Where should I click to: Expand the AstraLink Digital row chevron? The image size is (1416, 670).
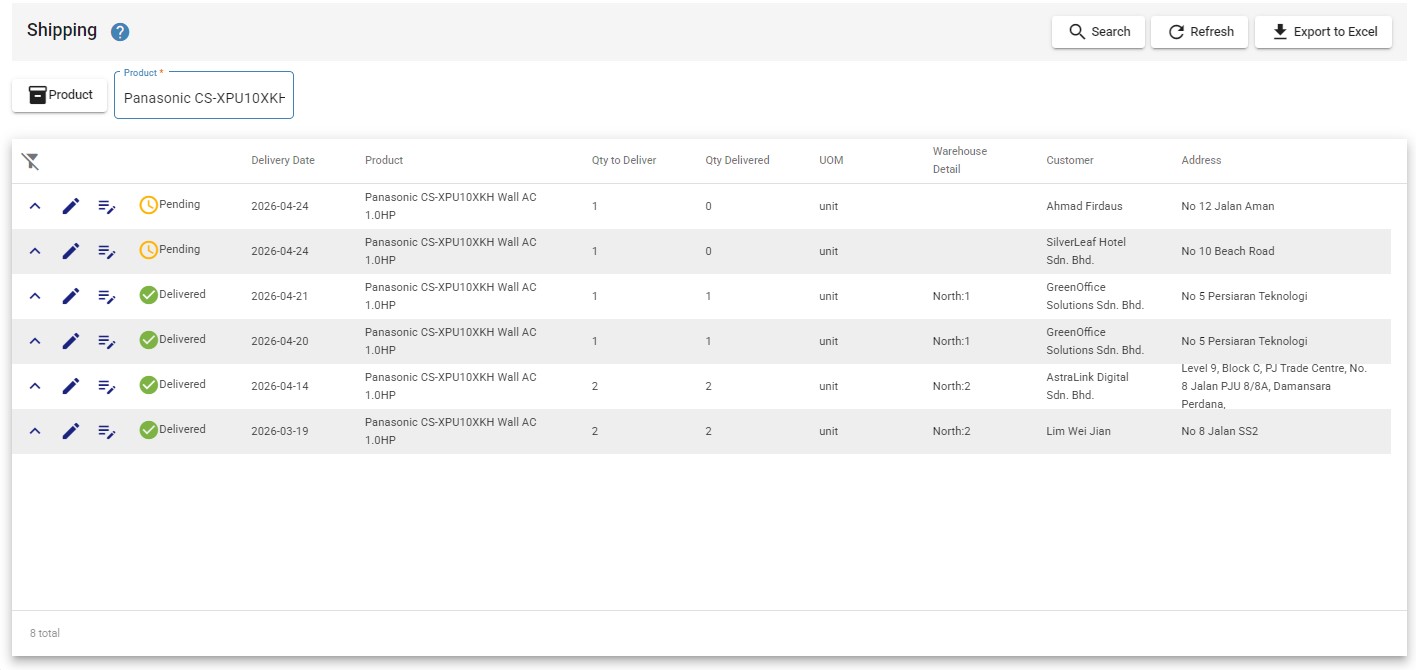(x=35, y=387)
